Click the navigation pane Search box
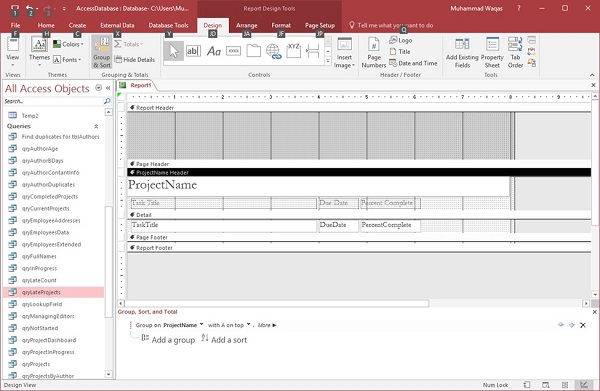 click(54, 101)
